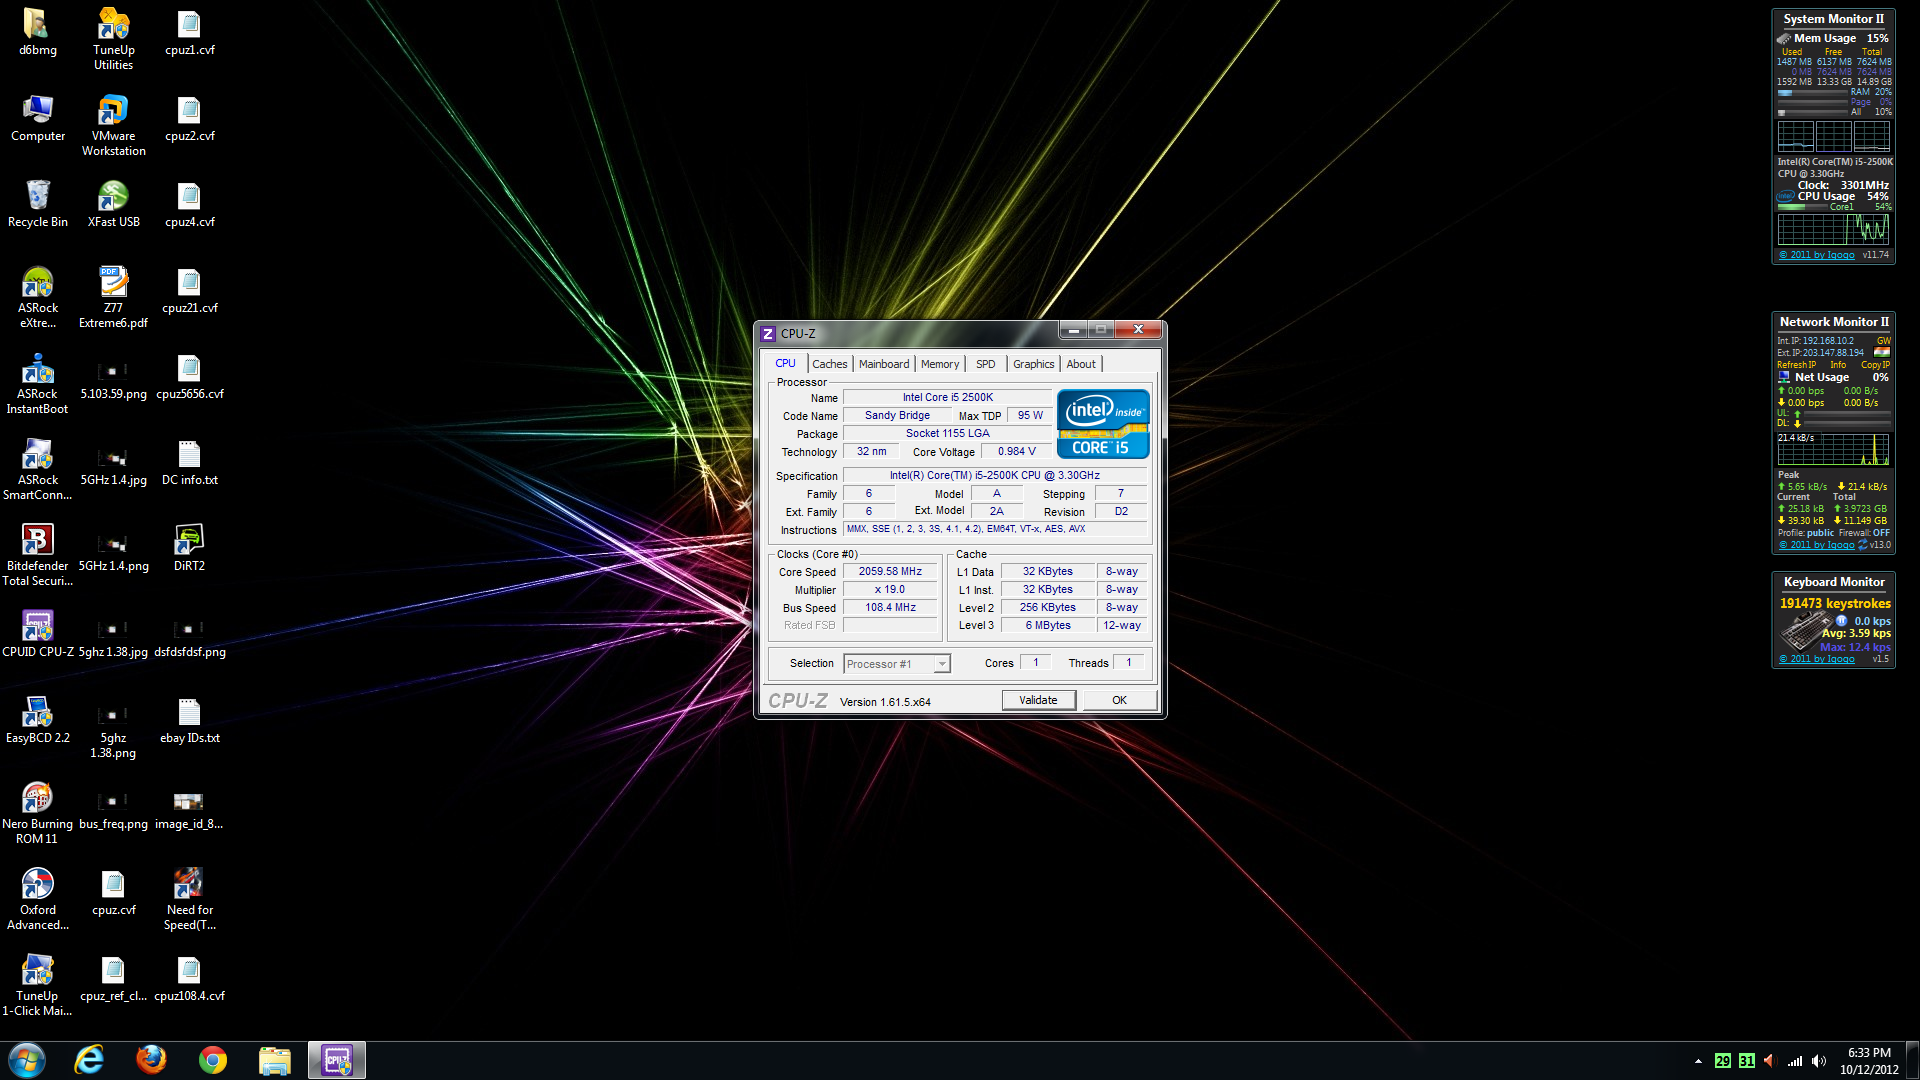Viewport: 1920px width, 1080px height.
Task: Launch CPUID CPU-Z desktop shortcut
Action: tap(37, 634)
